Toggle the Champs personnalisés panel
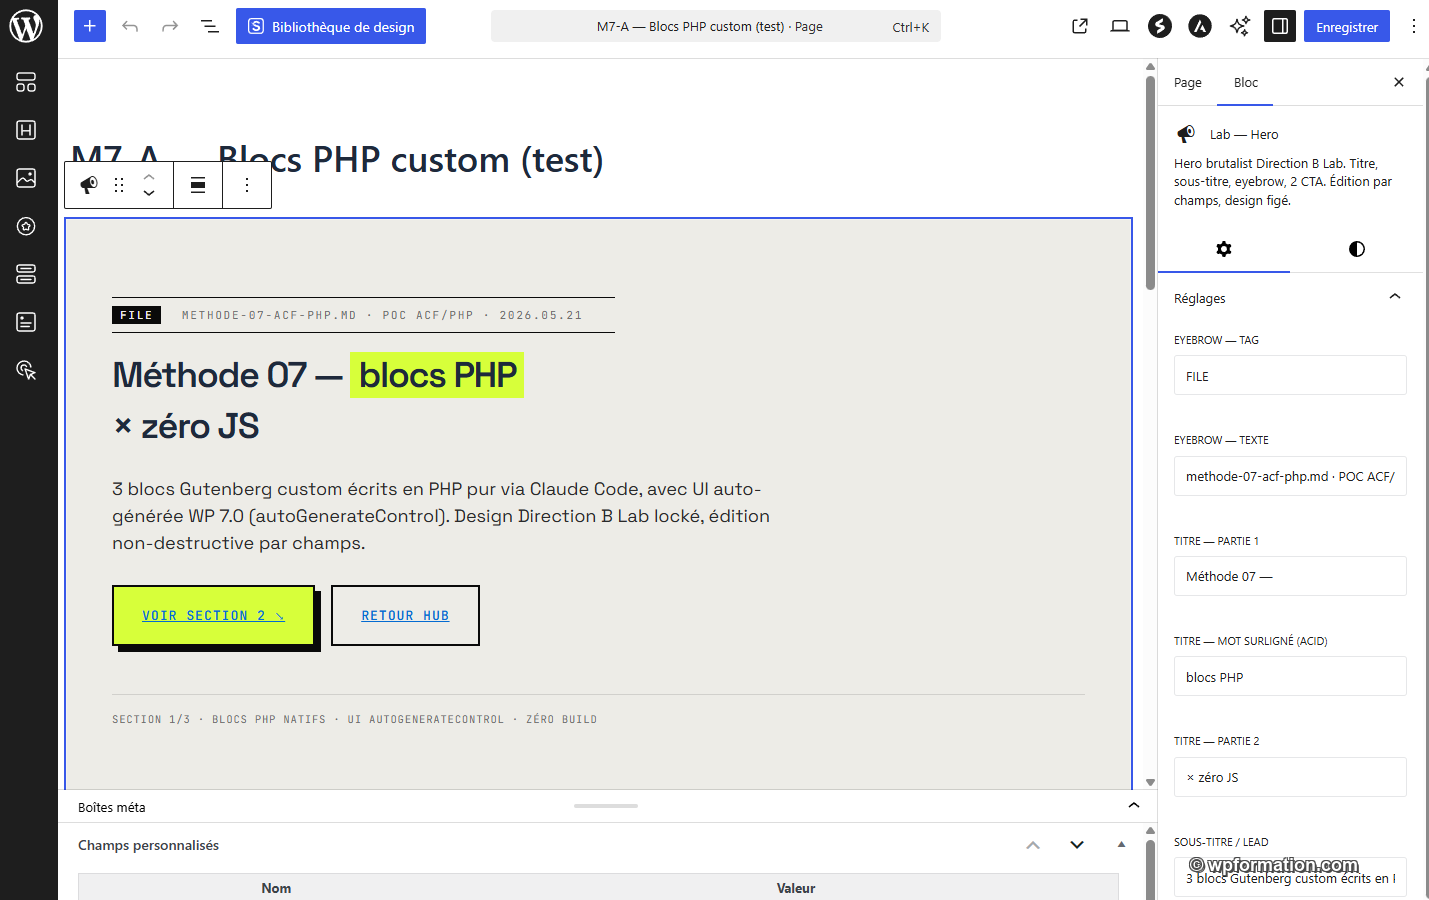 click(x=1121, y=845)
